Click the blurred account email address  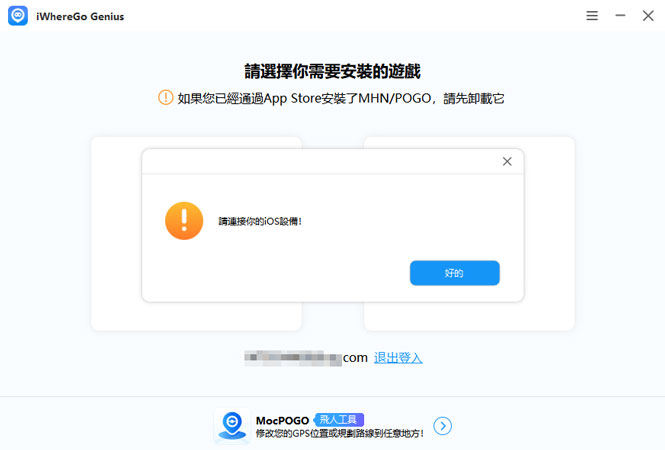click(293, 358)
